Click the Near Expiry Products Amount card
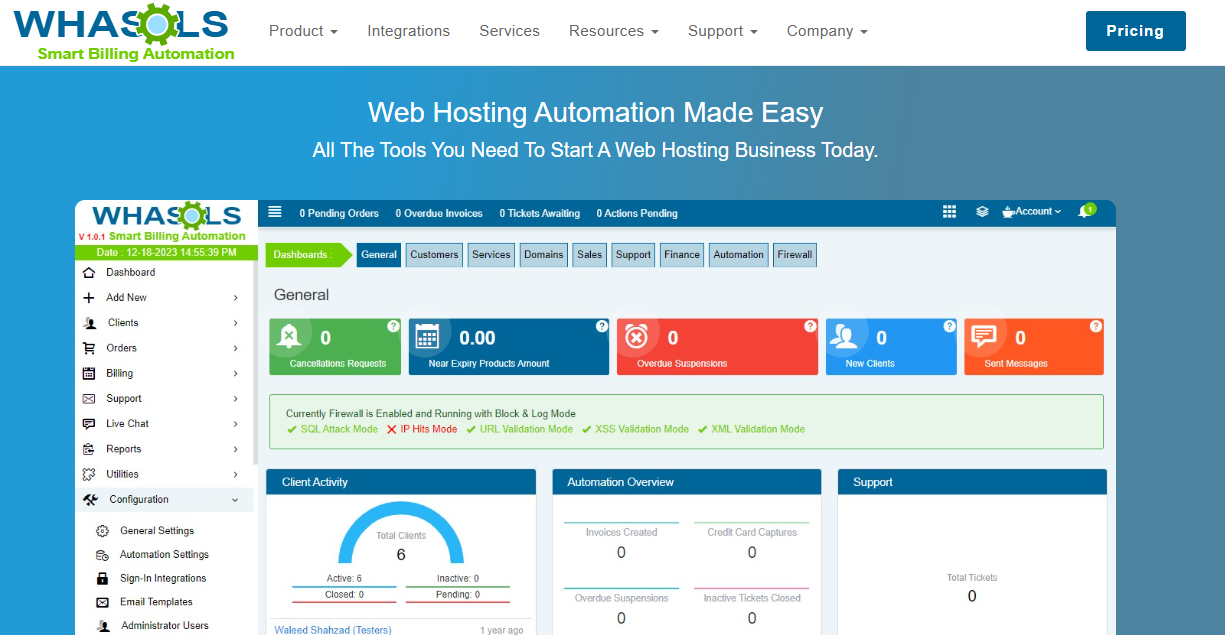This screenshot has width=1225, height=635. (509, 347)
